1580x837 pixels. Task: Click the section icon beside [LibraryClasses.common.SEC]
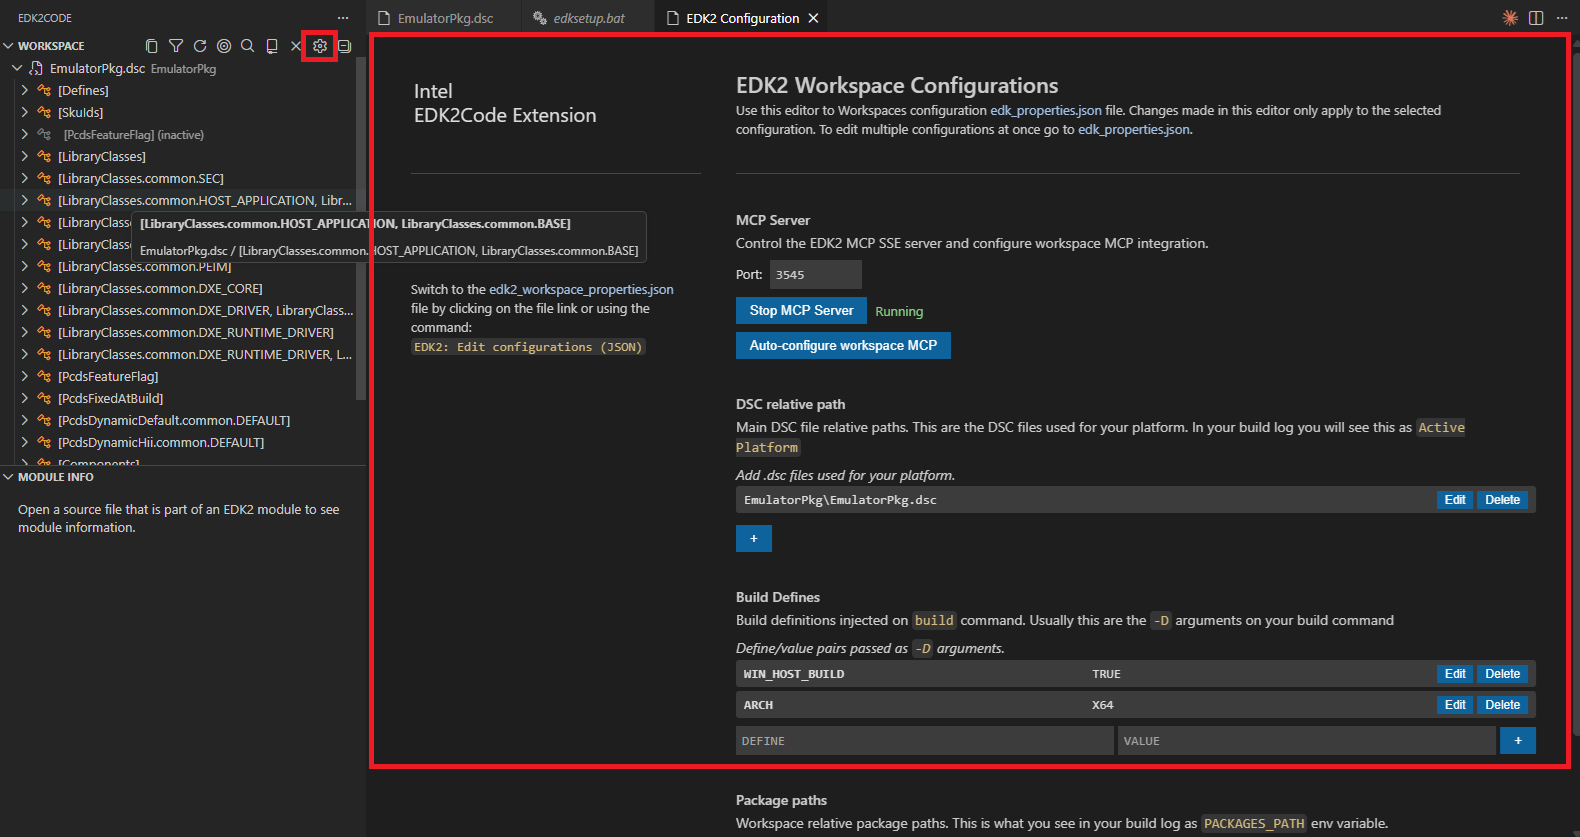pyautogui.click(x=44, y=178)
